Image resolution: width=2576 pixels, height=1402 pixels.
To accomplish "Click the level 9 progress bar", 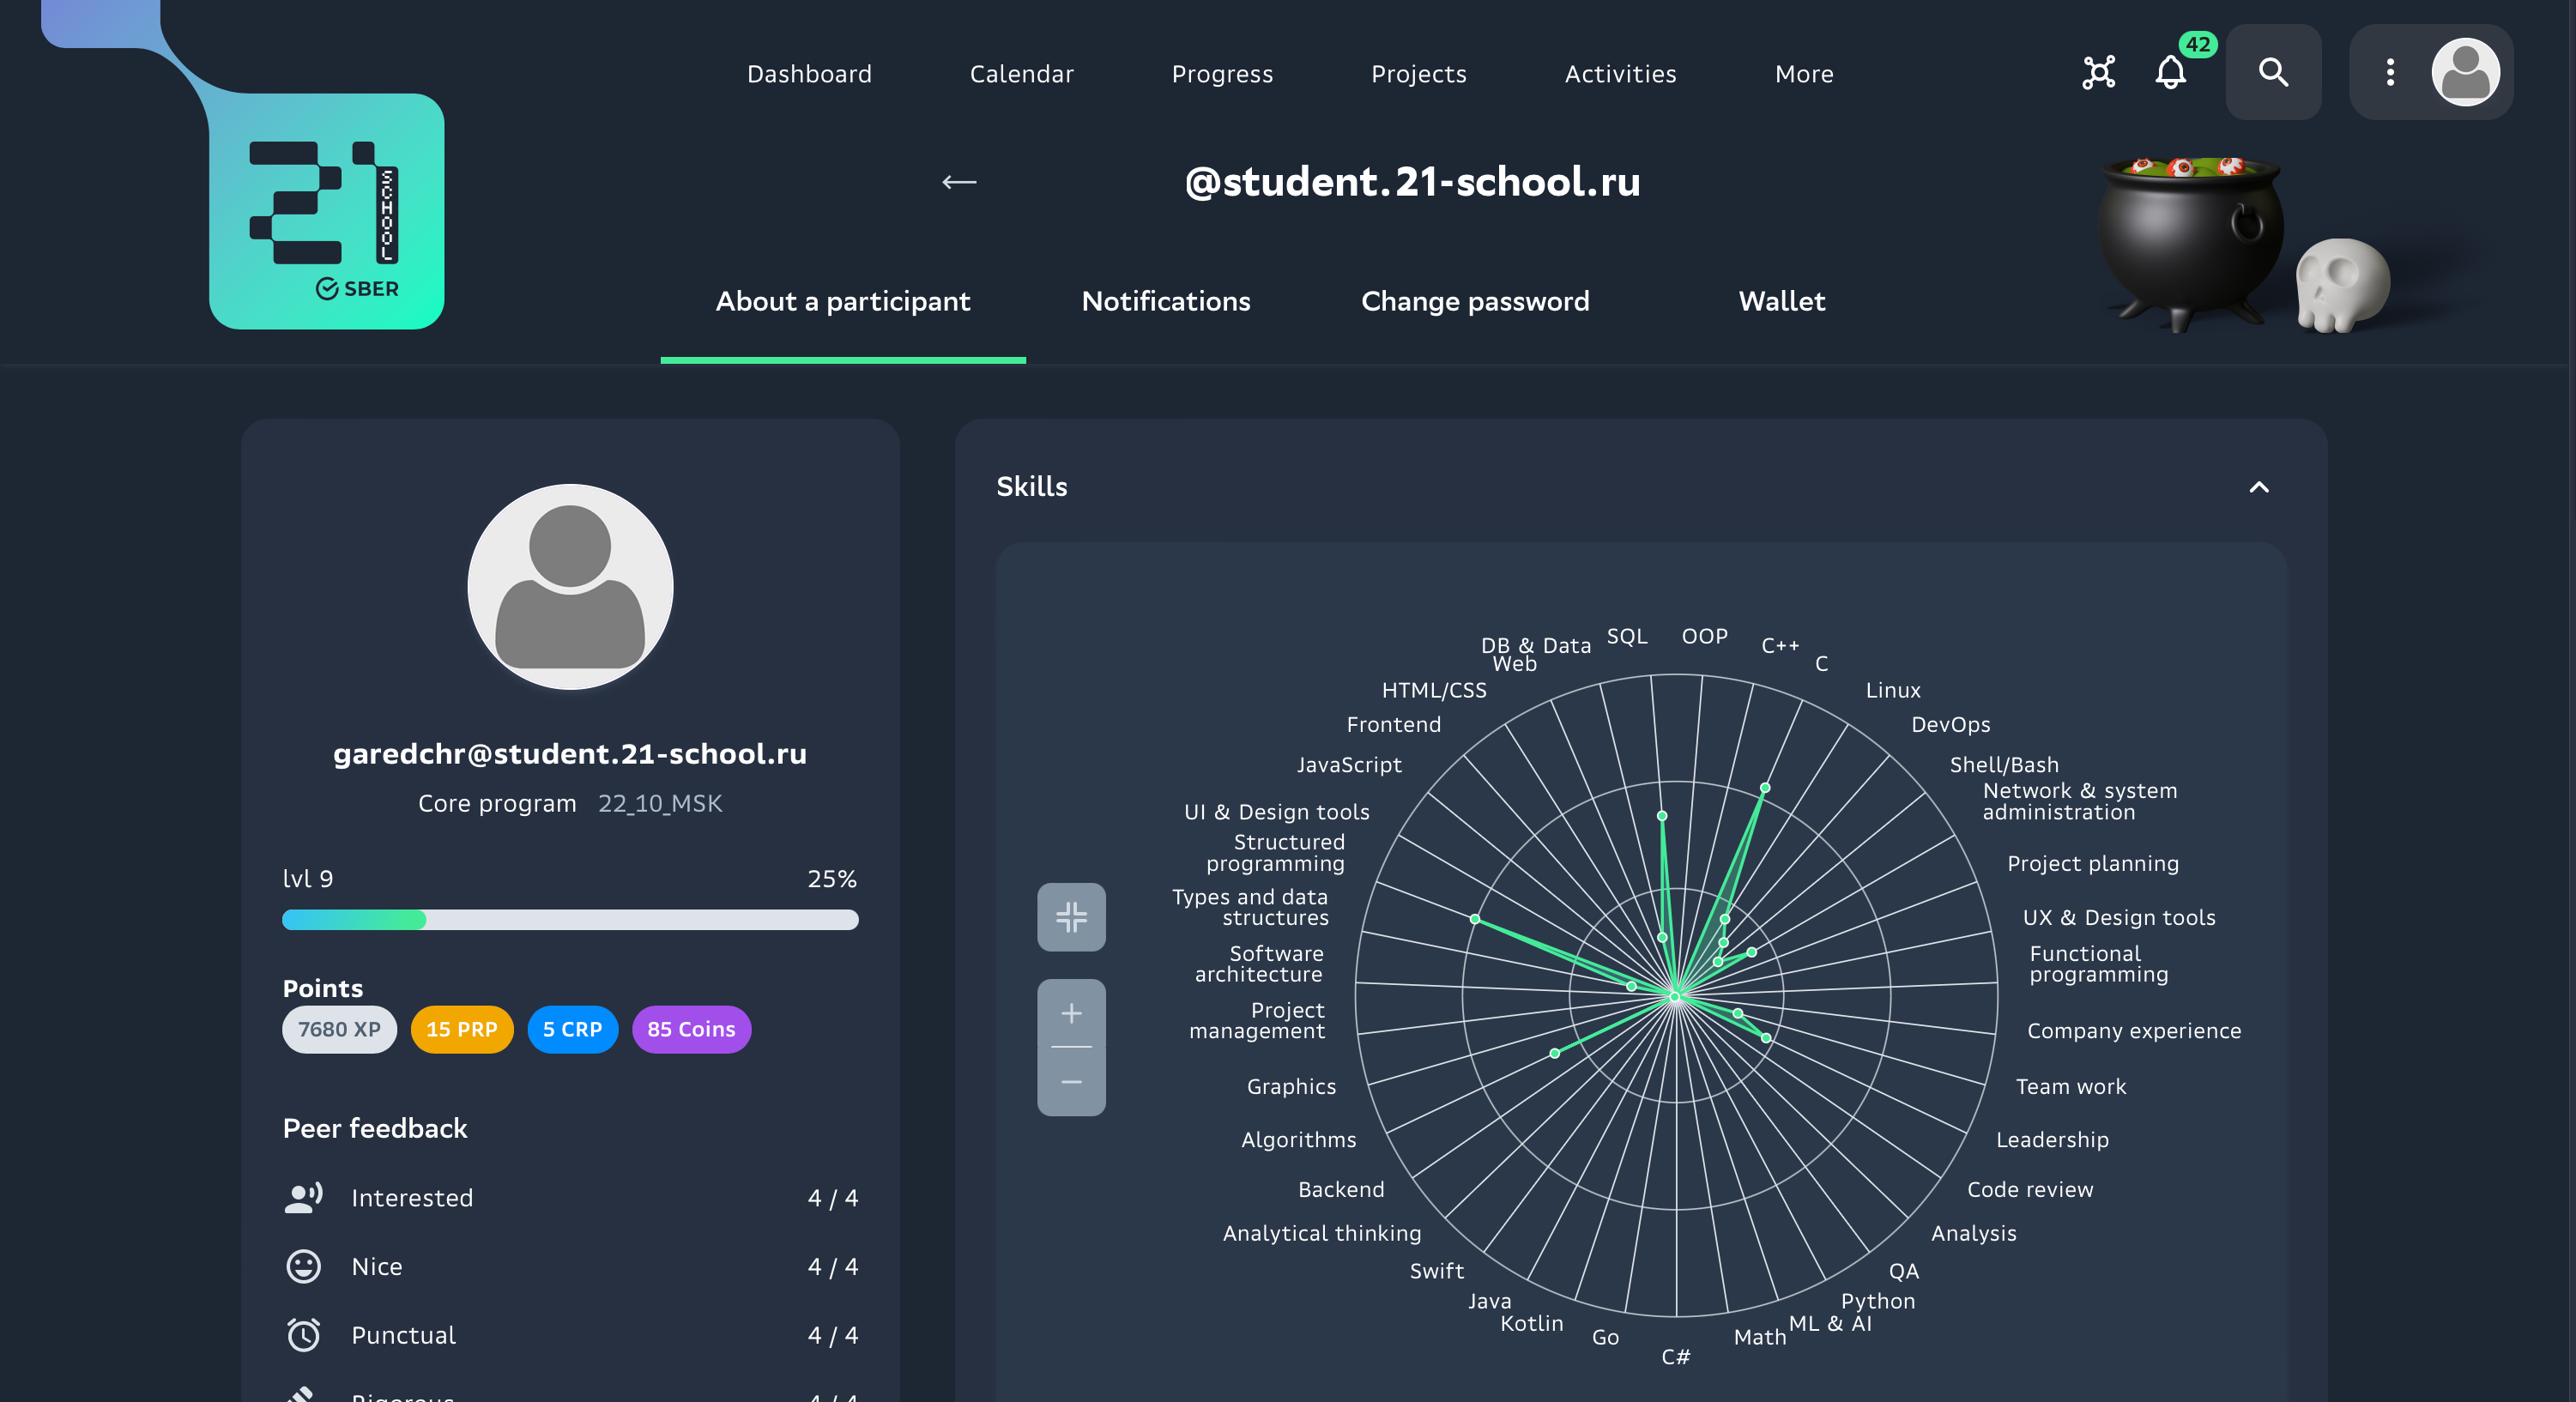I will pos(569,919).
